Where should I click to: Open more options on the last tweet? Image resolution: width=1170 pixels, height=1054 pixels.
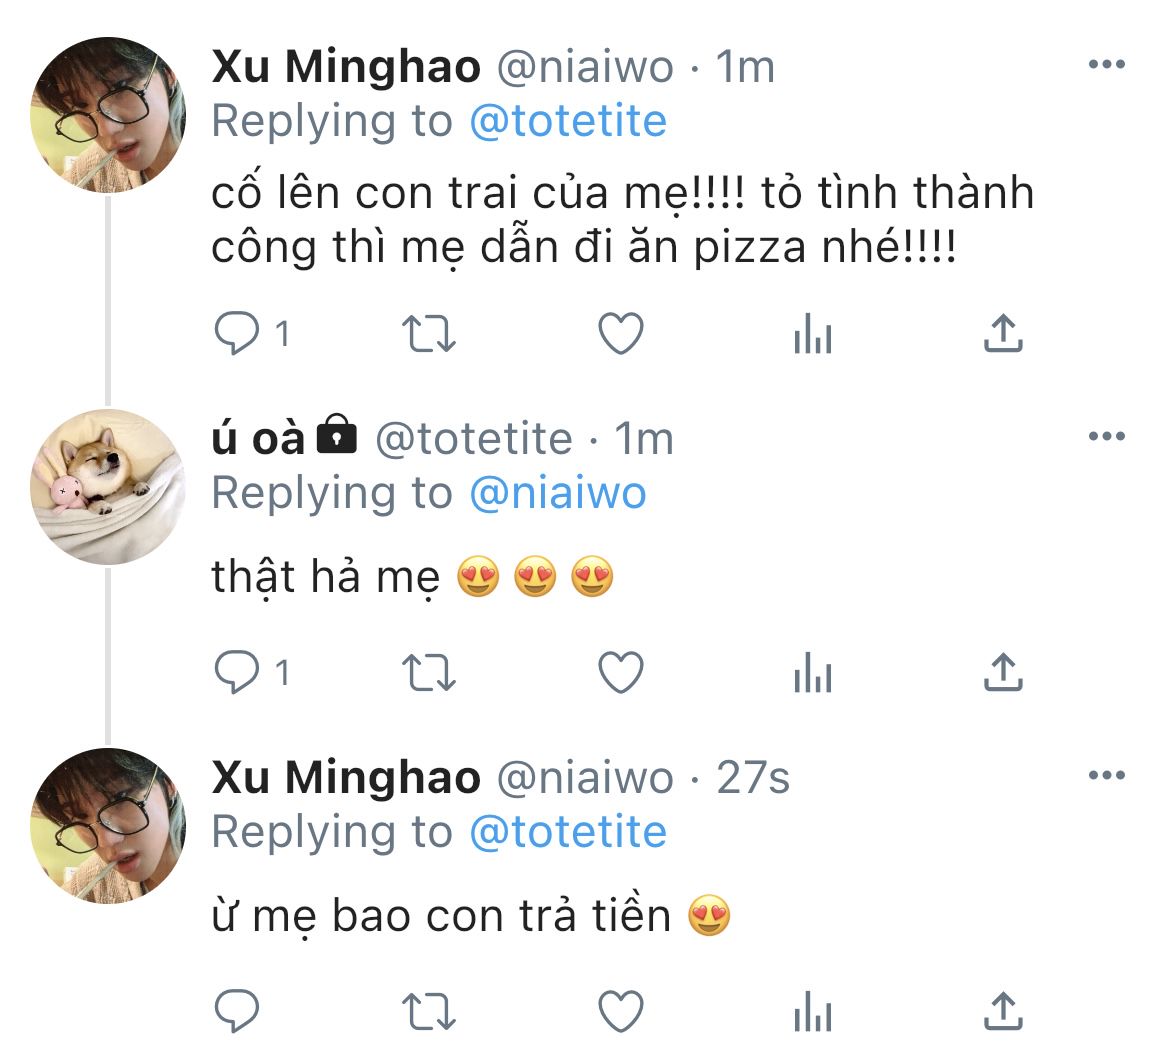point(1106,776)
